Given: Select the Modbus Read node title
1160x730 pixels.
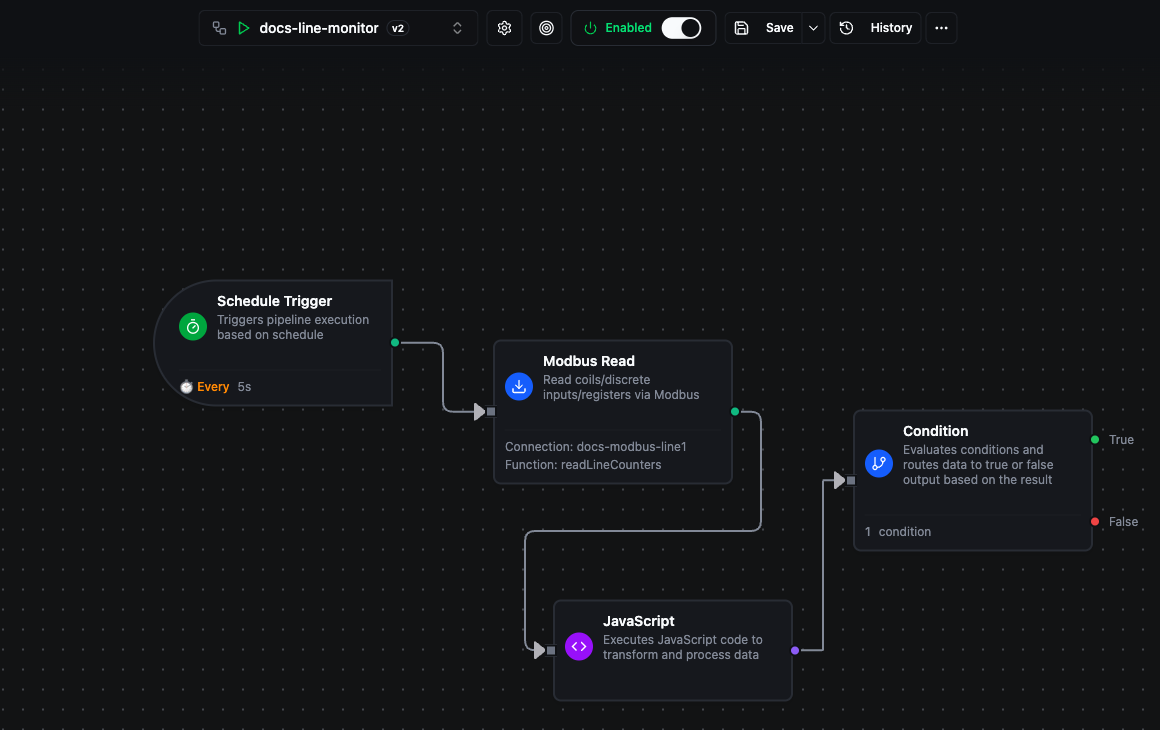Looking at the screenshot, I should coord(589,361).
